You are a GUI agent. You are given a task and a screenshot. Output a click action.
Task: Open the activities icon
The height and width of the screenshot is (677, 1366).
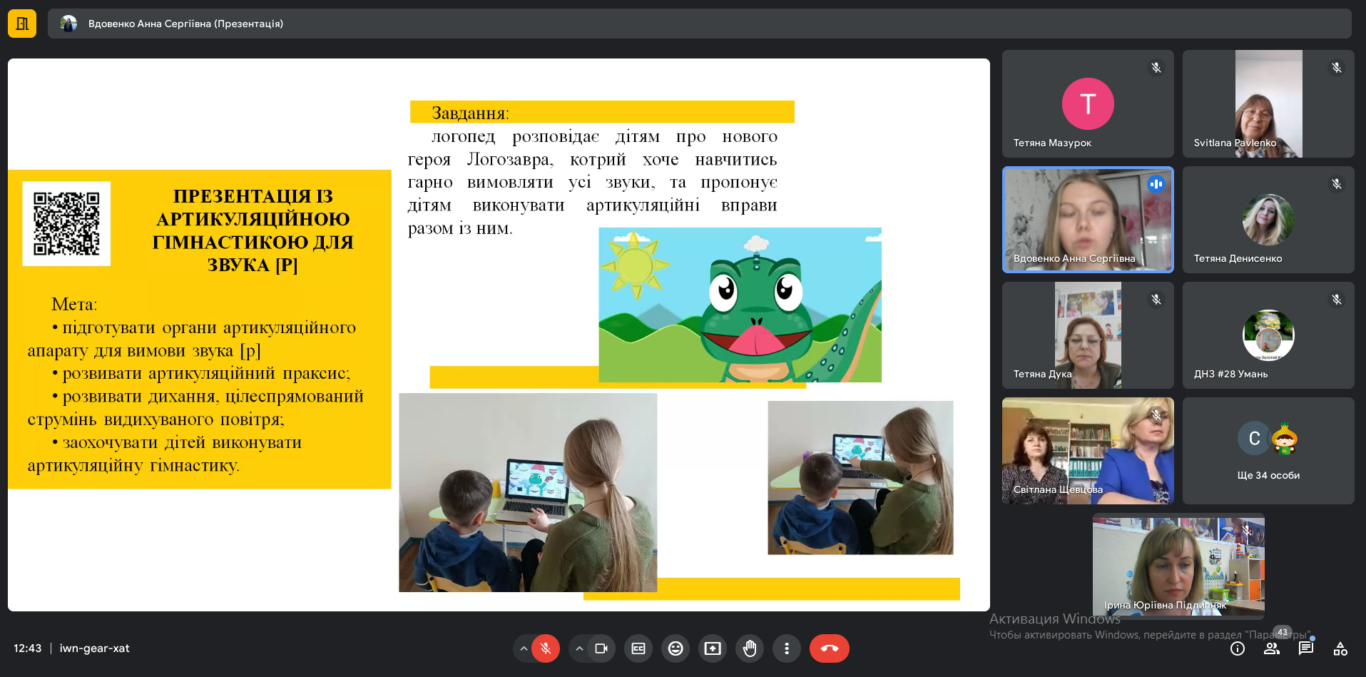pyautogui.click(x=1340, y=648)
